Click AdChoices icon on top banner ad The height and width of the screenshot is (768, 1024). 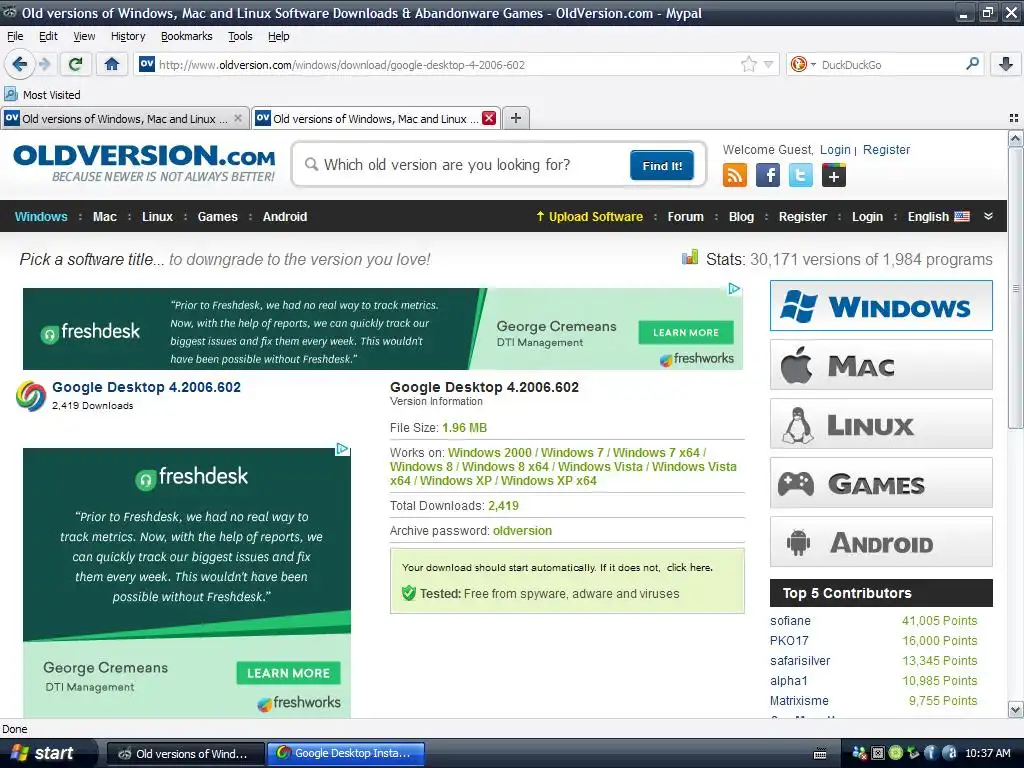[734, 289]
